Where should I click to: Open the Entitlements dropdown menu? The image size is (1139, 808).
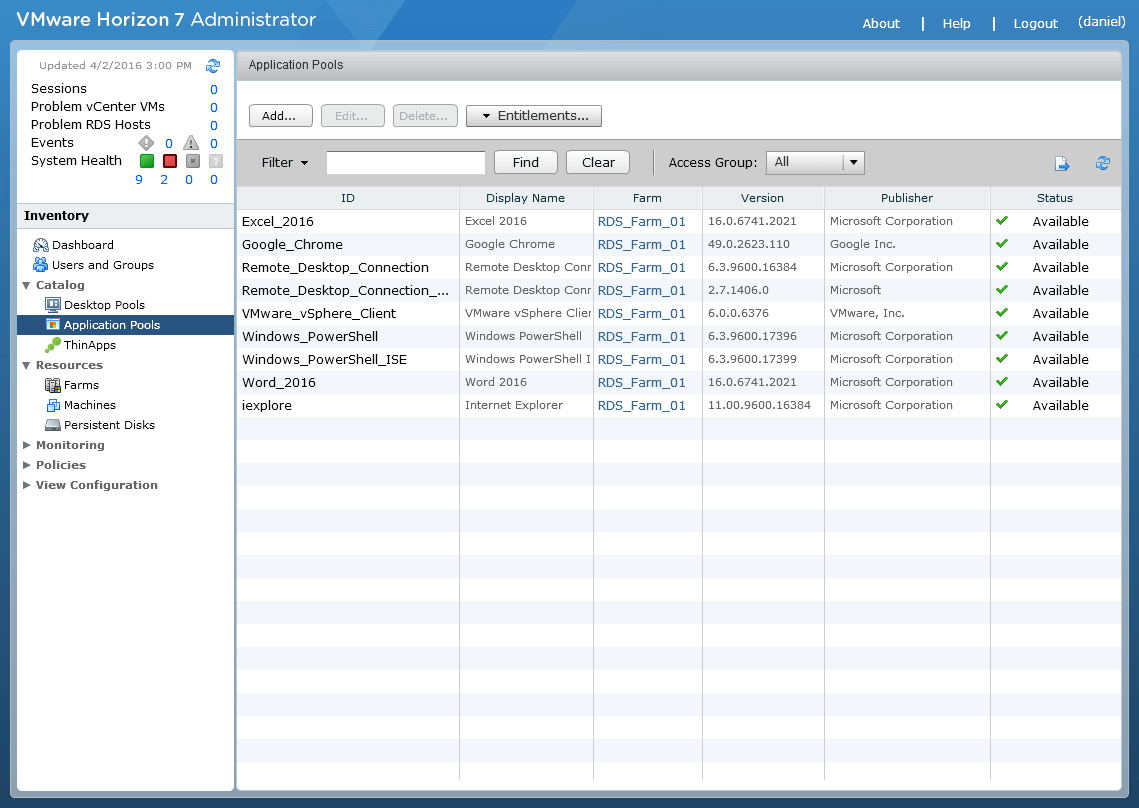coord(534,116)
